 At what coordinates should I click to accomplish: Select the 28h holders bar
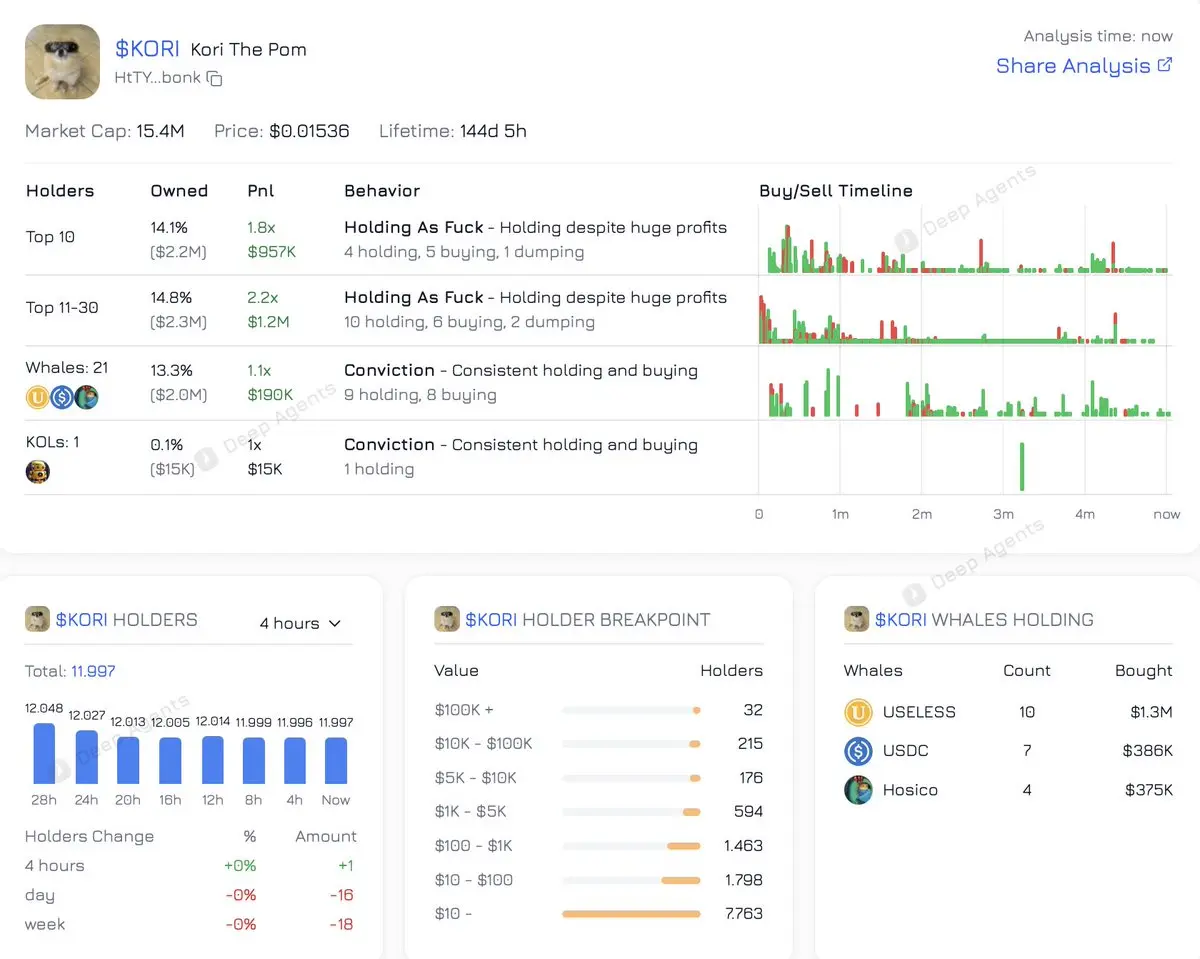[x=44, y=753]
